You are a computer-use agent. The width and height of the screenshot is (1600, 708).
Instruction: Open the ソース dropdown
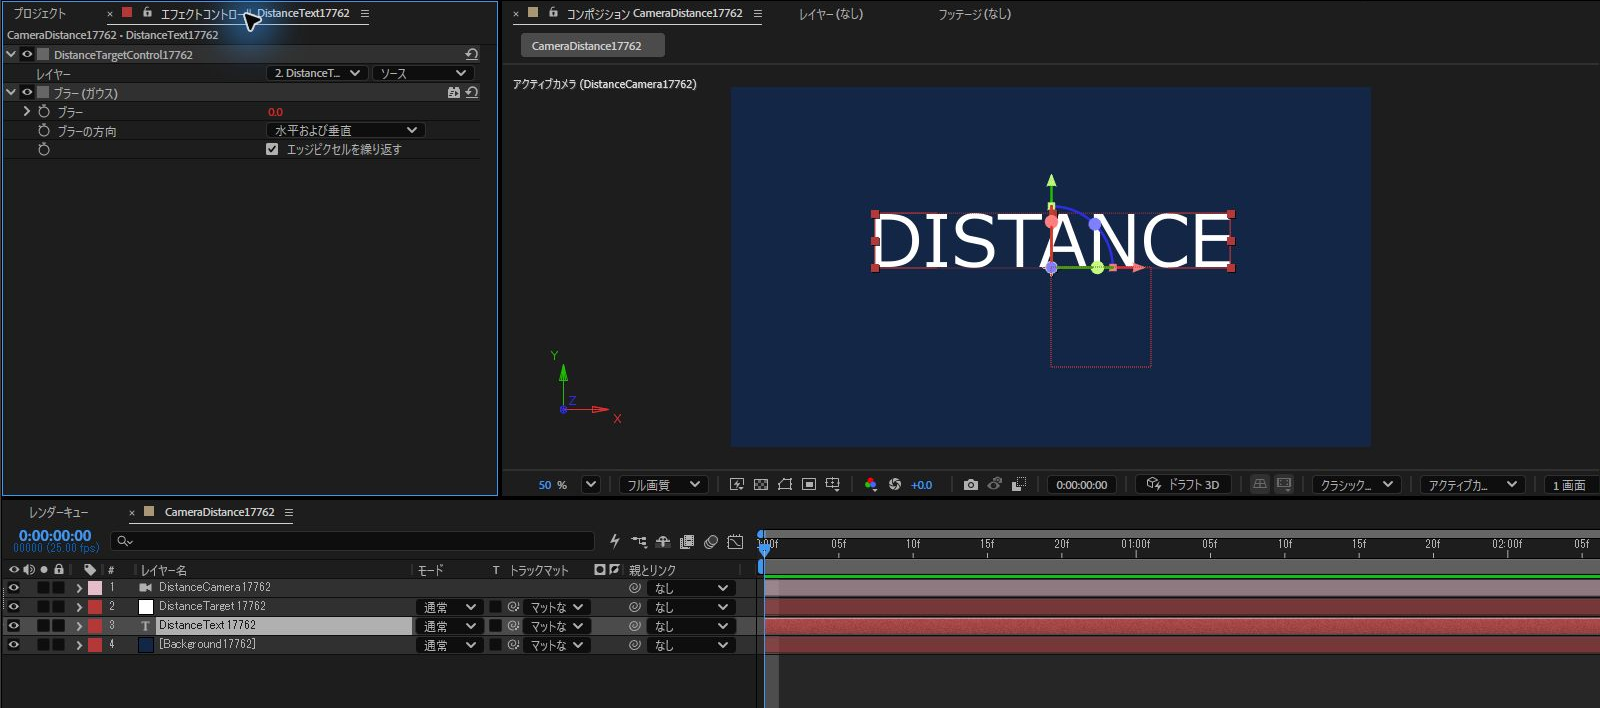(x=422, y=73)
